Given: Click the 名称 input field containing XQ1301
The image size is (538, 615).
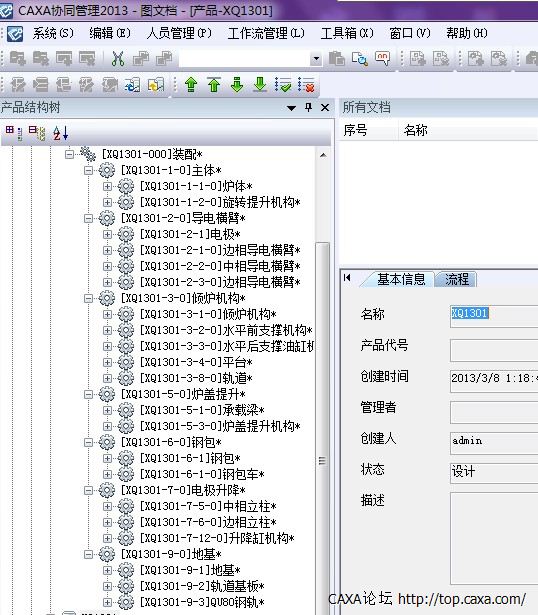Looking at the screenshot, I should pos(494,315).
